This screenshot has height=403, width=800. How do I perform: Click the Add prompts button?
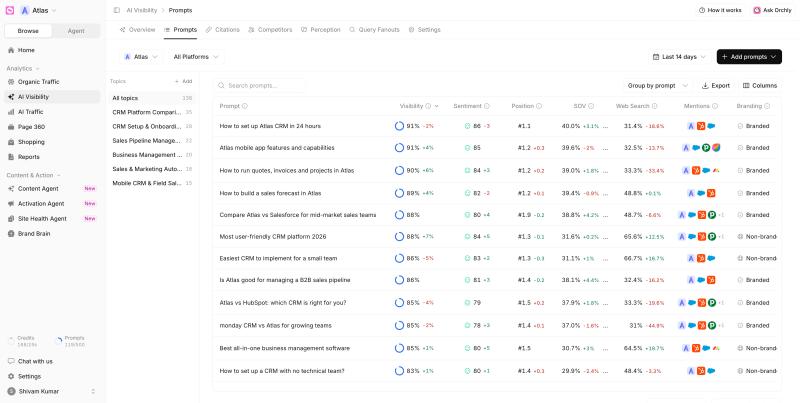click(x=749, y=57)
